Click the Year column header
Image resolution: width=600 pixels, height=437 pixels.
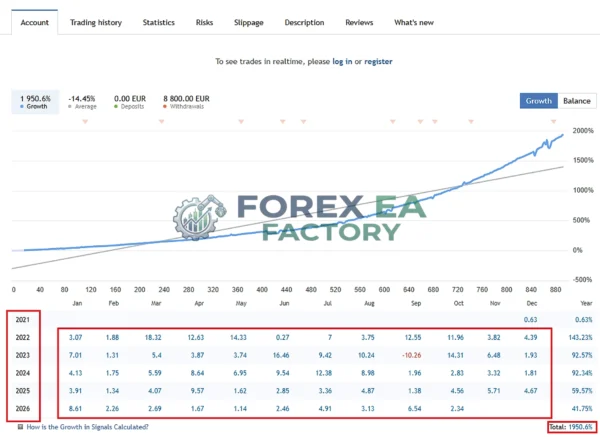tap(586, 303)
